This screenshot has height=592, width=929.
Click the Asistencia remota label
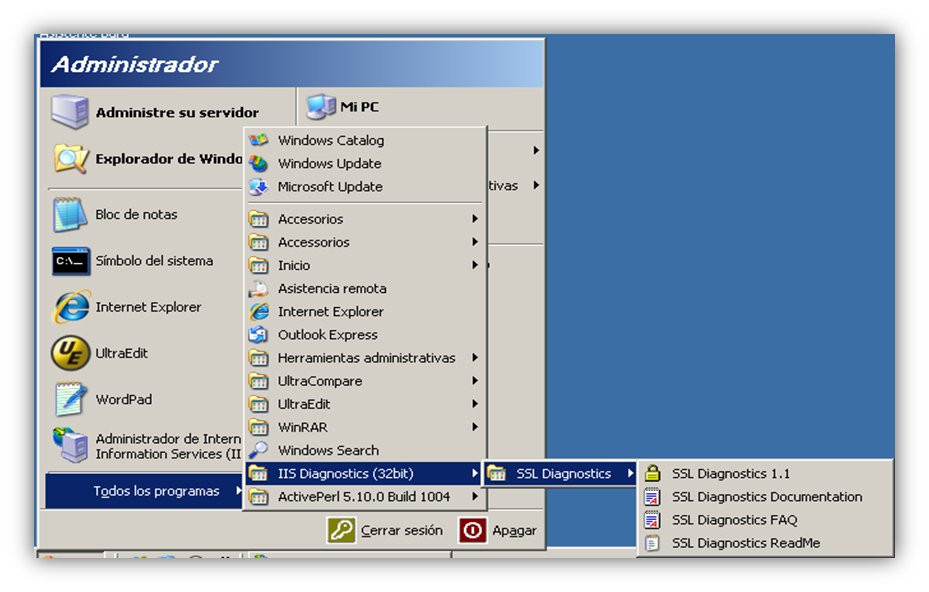pos(332,289)
